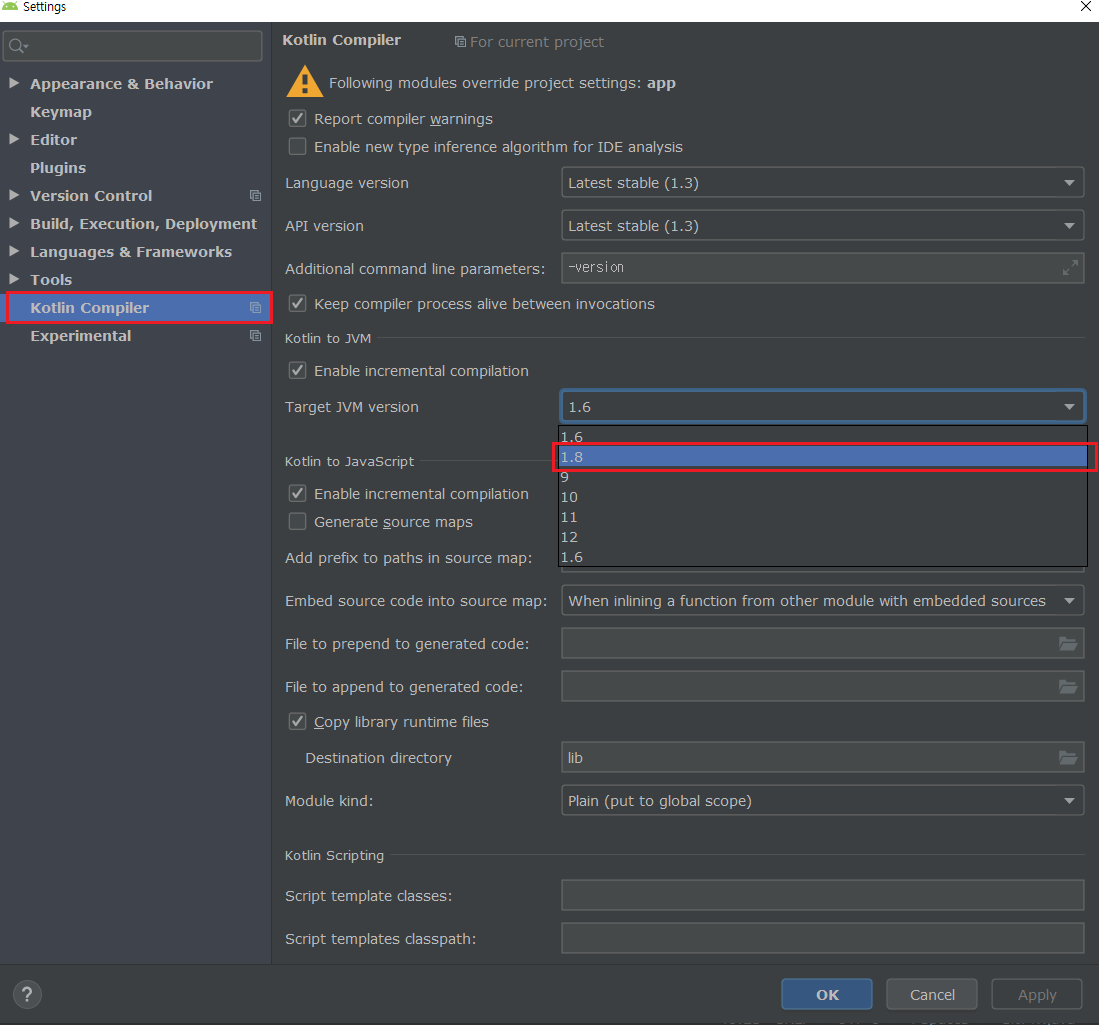
Task: Open the help question mark button
Action: (27, 994)
